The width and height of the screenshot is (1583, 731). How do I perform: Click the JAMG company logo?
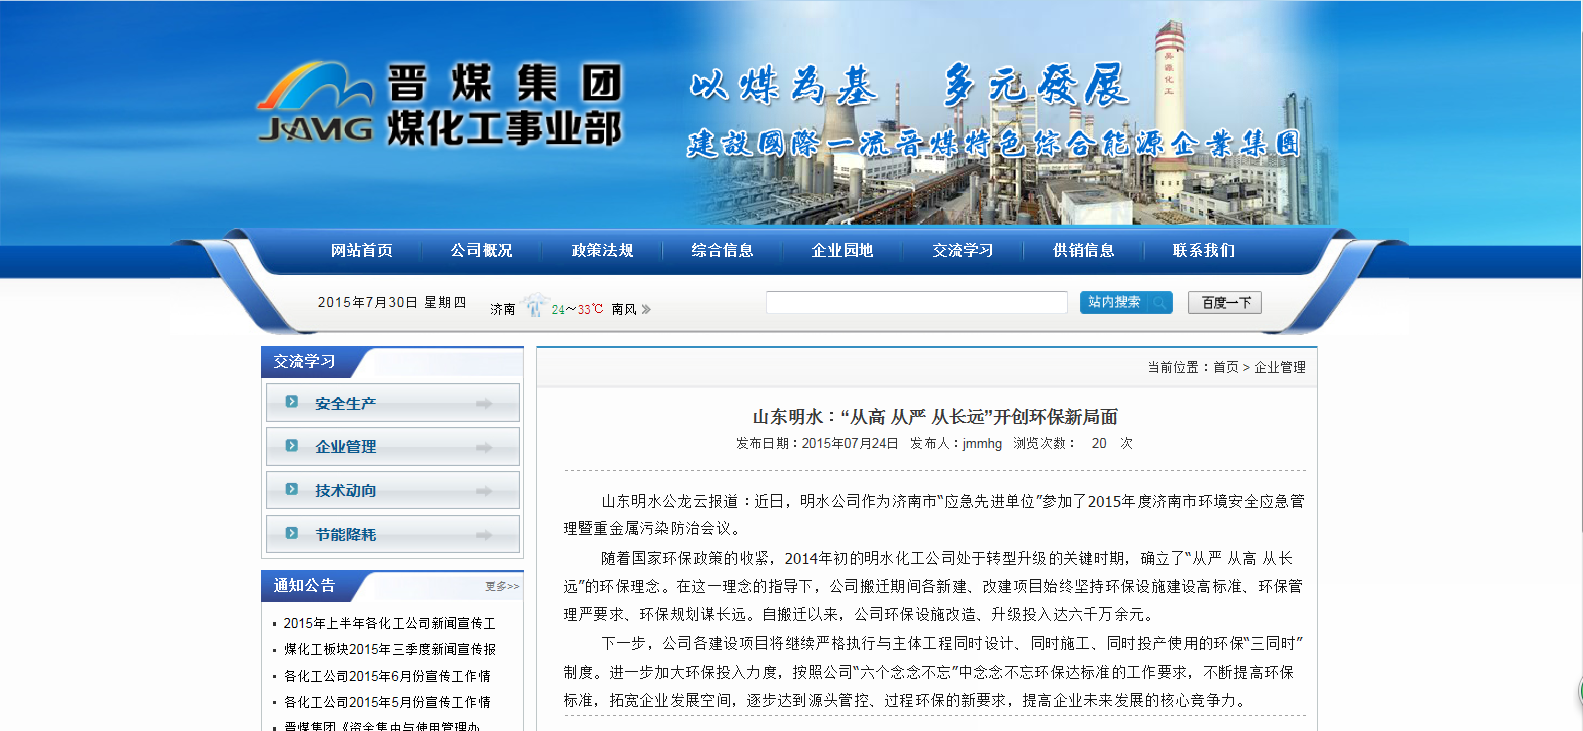click(314, 103)
